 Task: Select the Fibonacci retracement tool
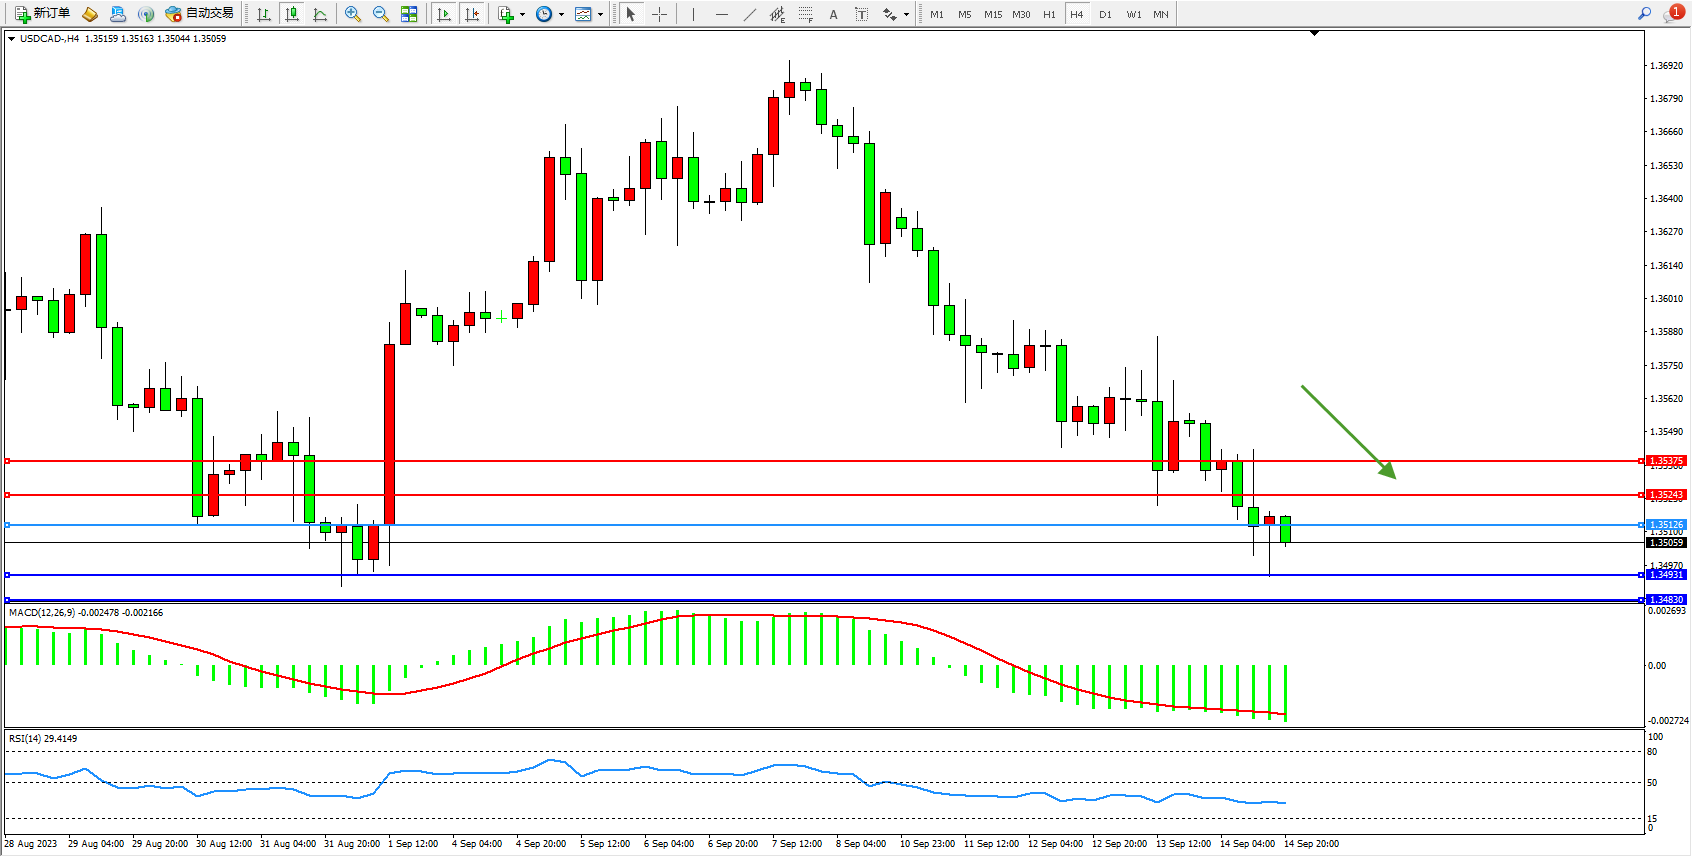point(805,14)
